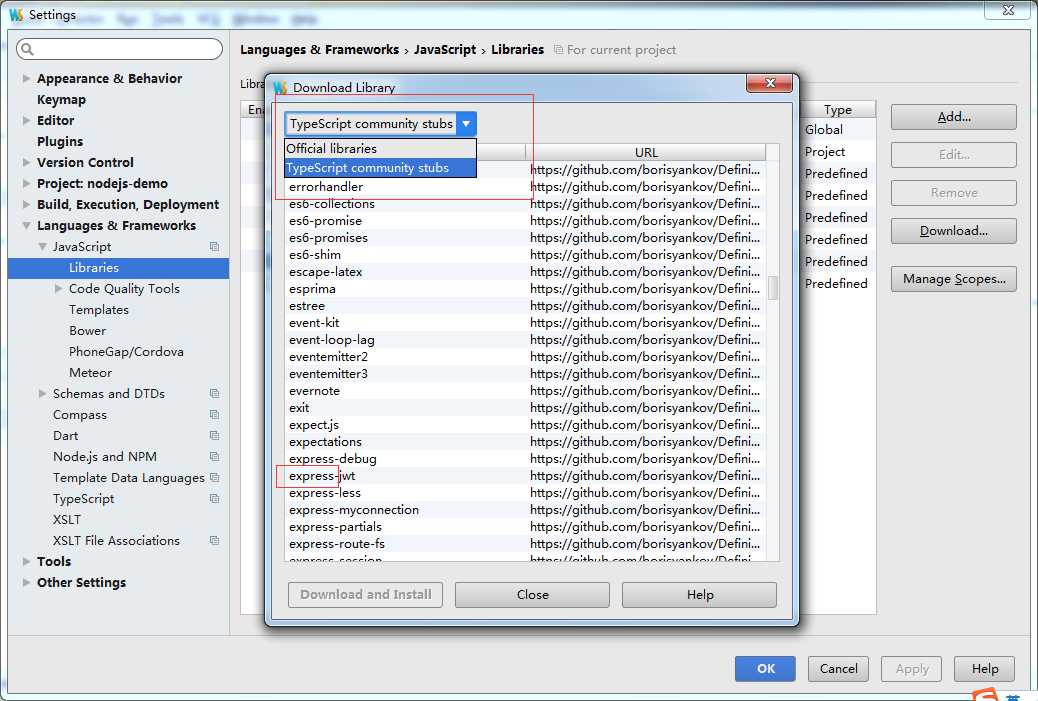The image size is (1038, 701).
Task: Expand the Editor settings node
Action: 26,120
